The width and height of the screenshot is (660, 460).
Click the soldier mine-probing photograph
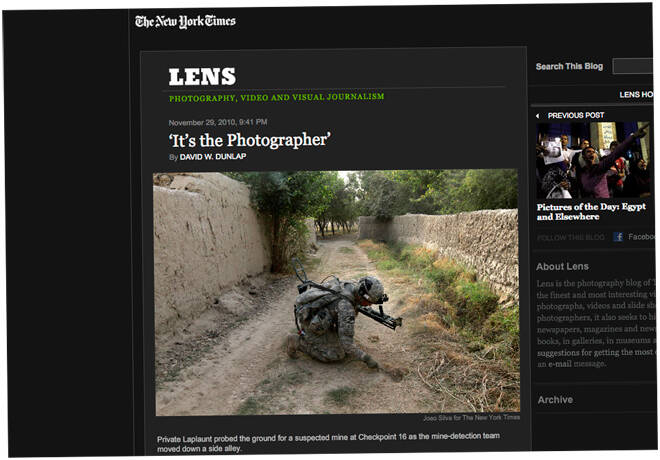click(337, 292)
